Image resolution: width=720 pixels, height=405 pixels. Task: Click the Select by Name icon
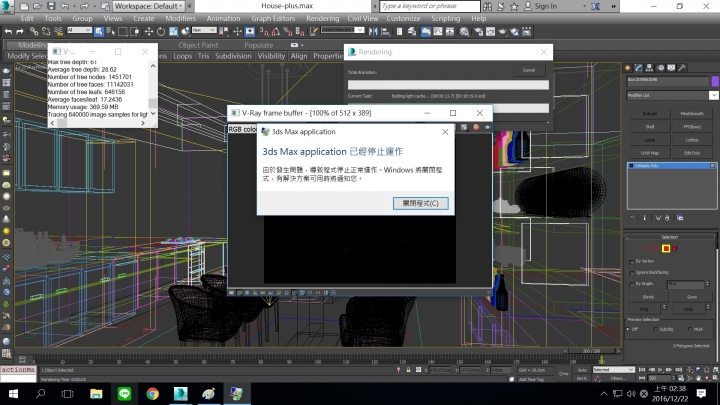[x=111, y=31]
